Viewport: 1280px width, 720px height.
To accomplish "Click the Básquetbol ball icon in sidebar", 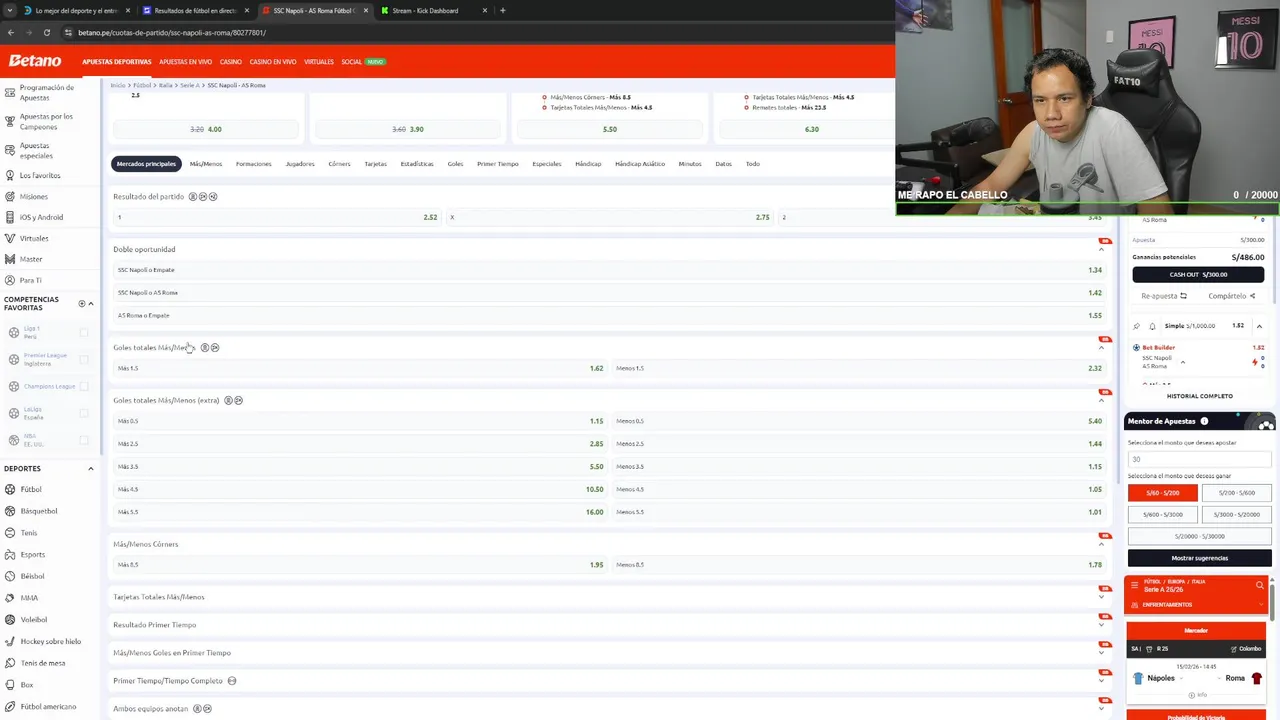I will coord(10,511).
